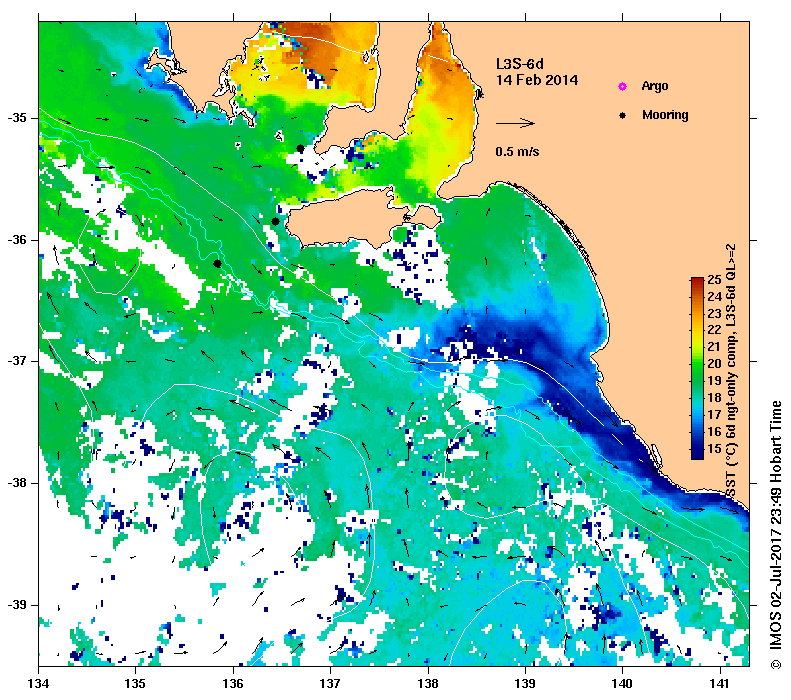Click longitude label 136
791x700 pixels.
point(233,684)
